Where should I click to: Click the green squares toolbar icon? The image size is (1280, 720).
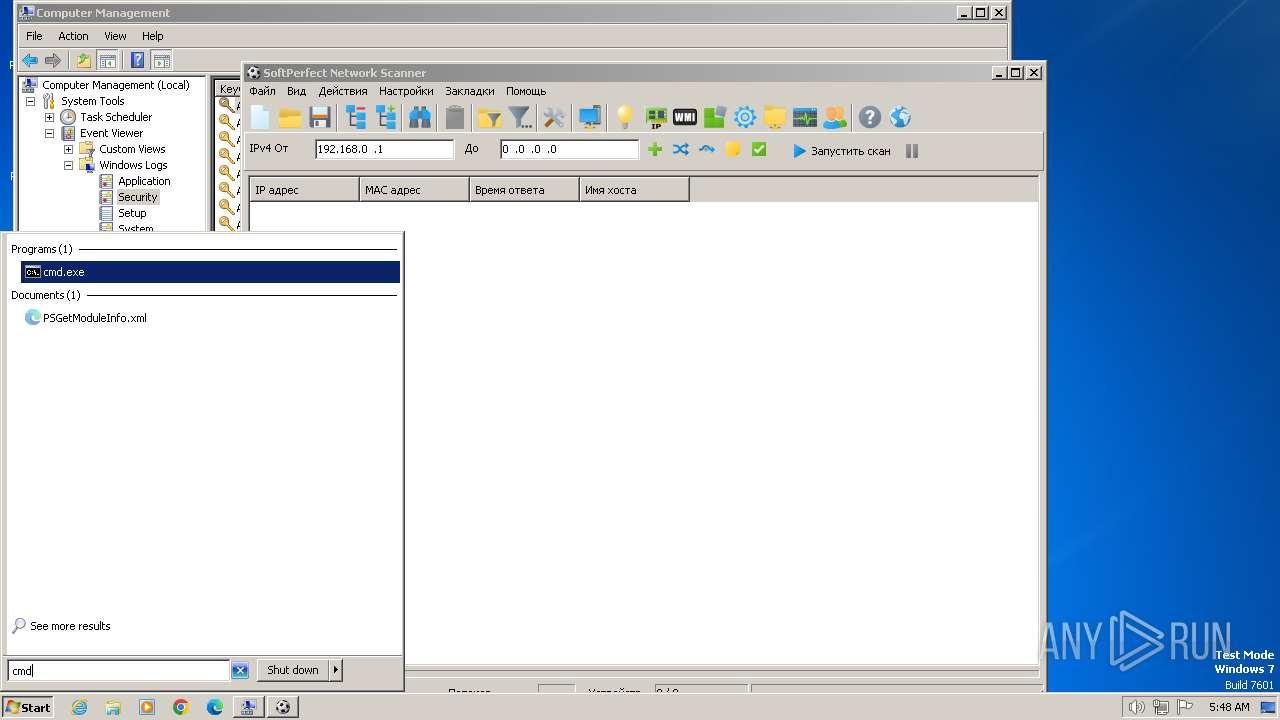tap(714, 118)
